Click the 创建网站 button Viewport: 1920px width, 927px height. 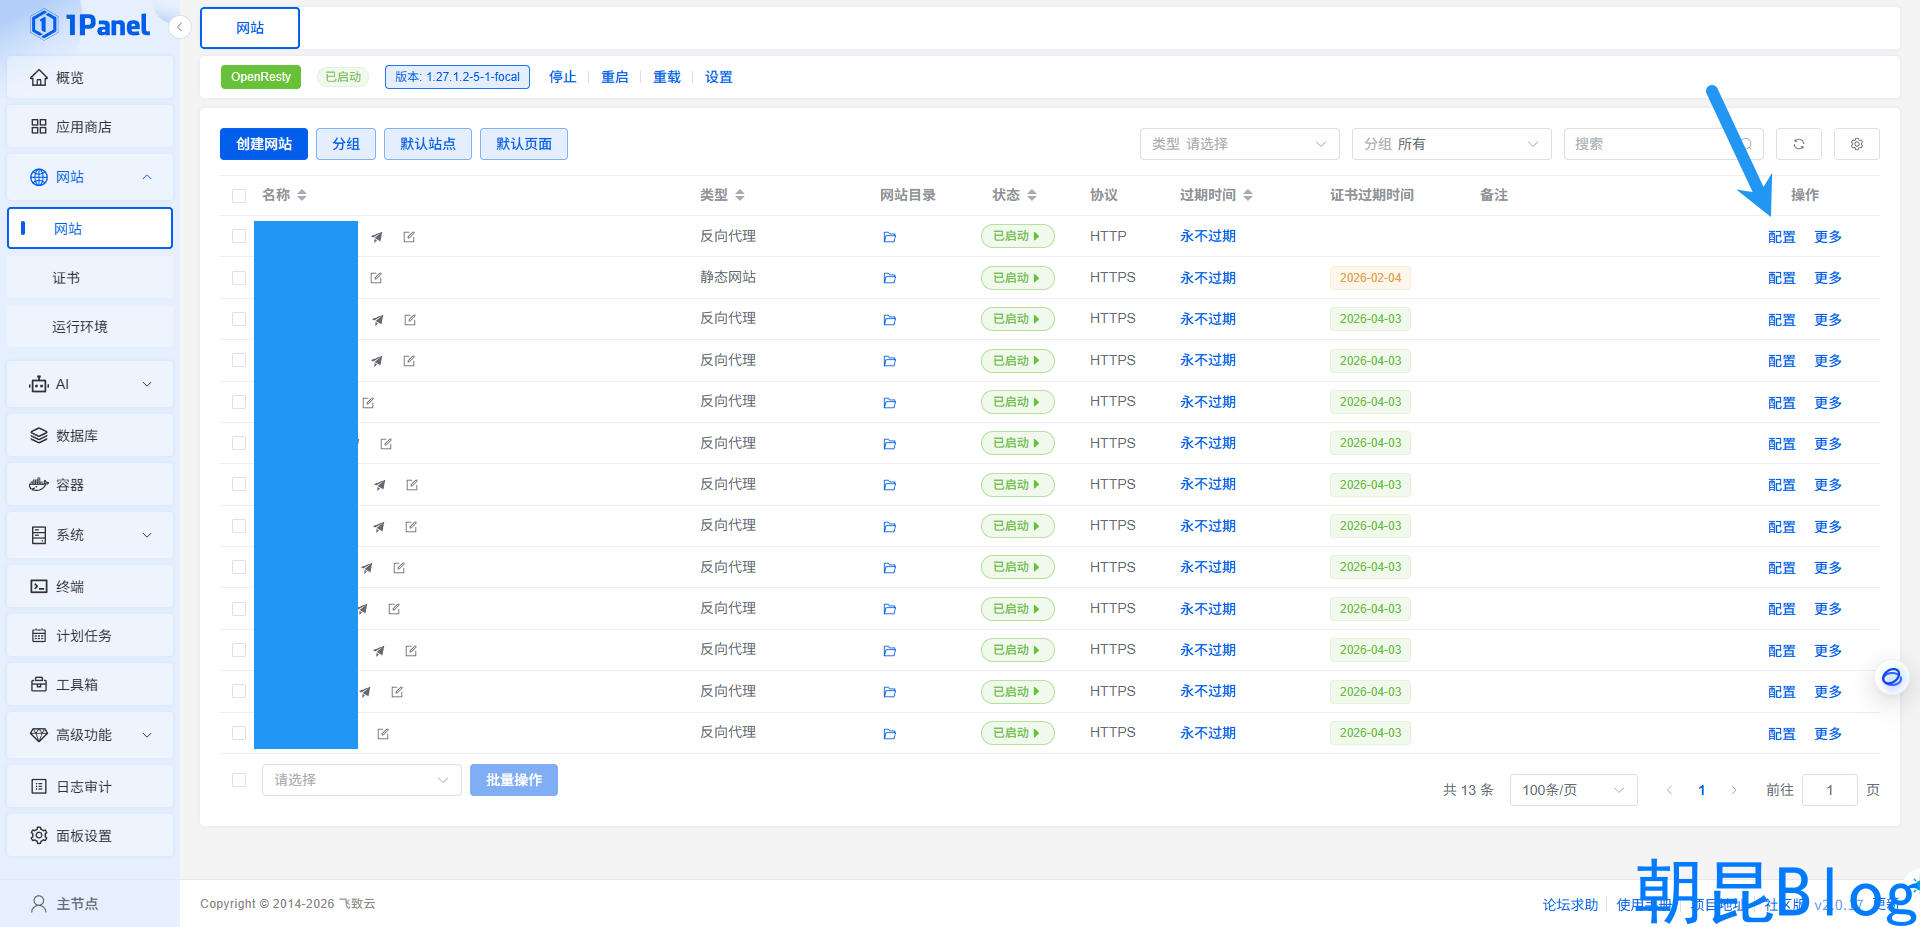264,144
